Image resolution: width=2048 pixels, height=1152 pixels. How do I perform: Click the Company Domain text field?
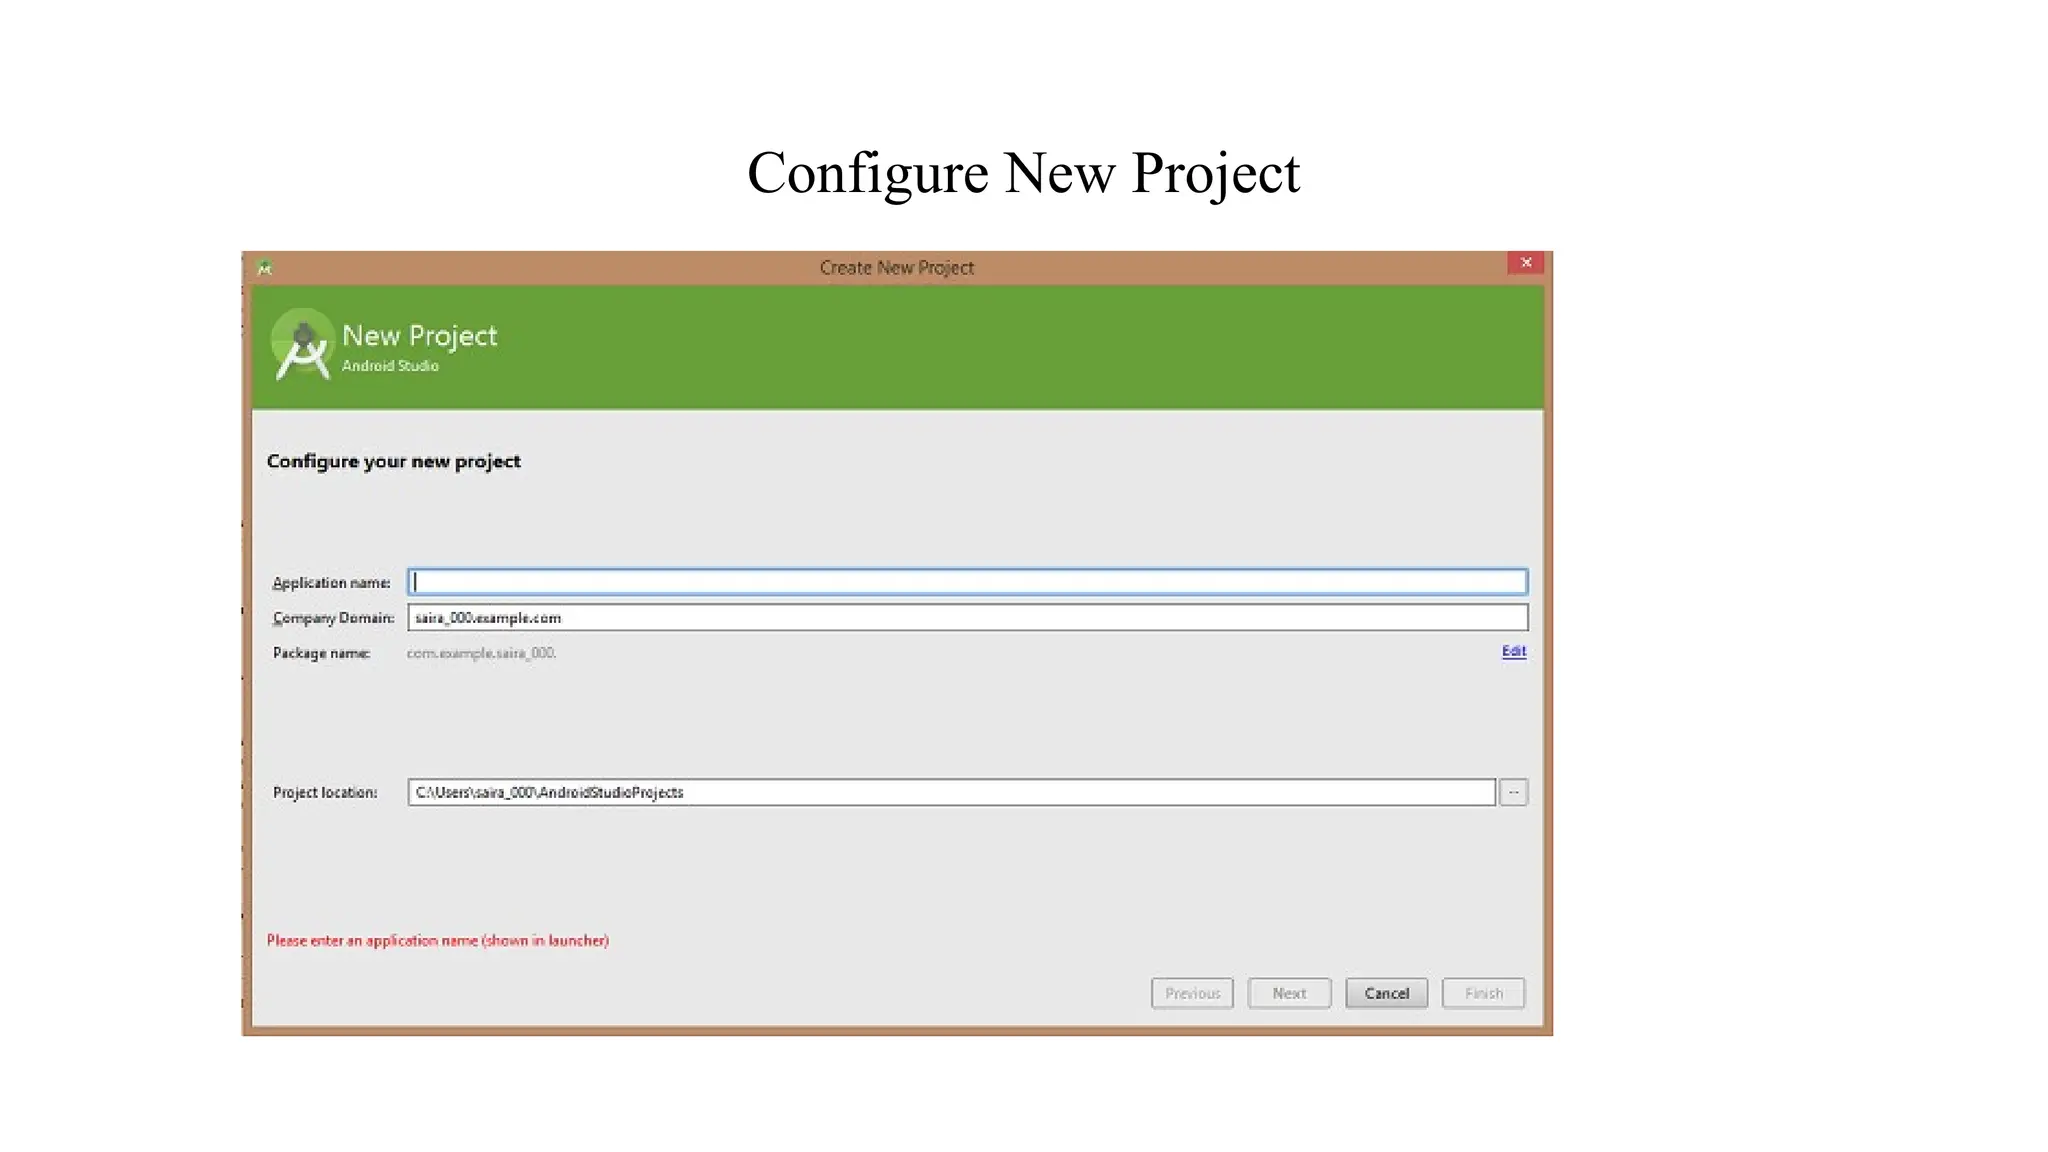[x=967, y=618]
